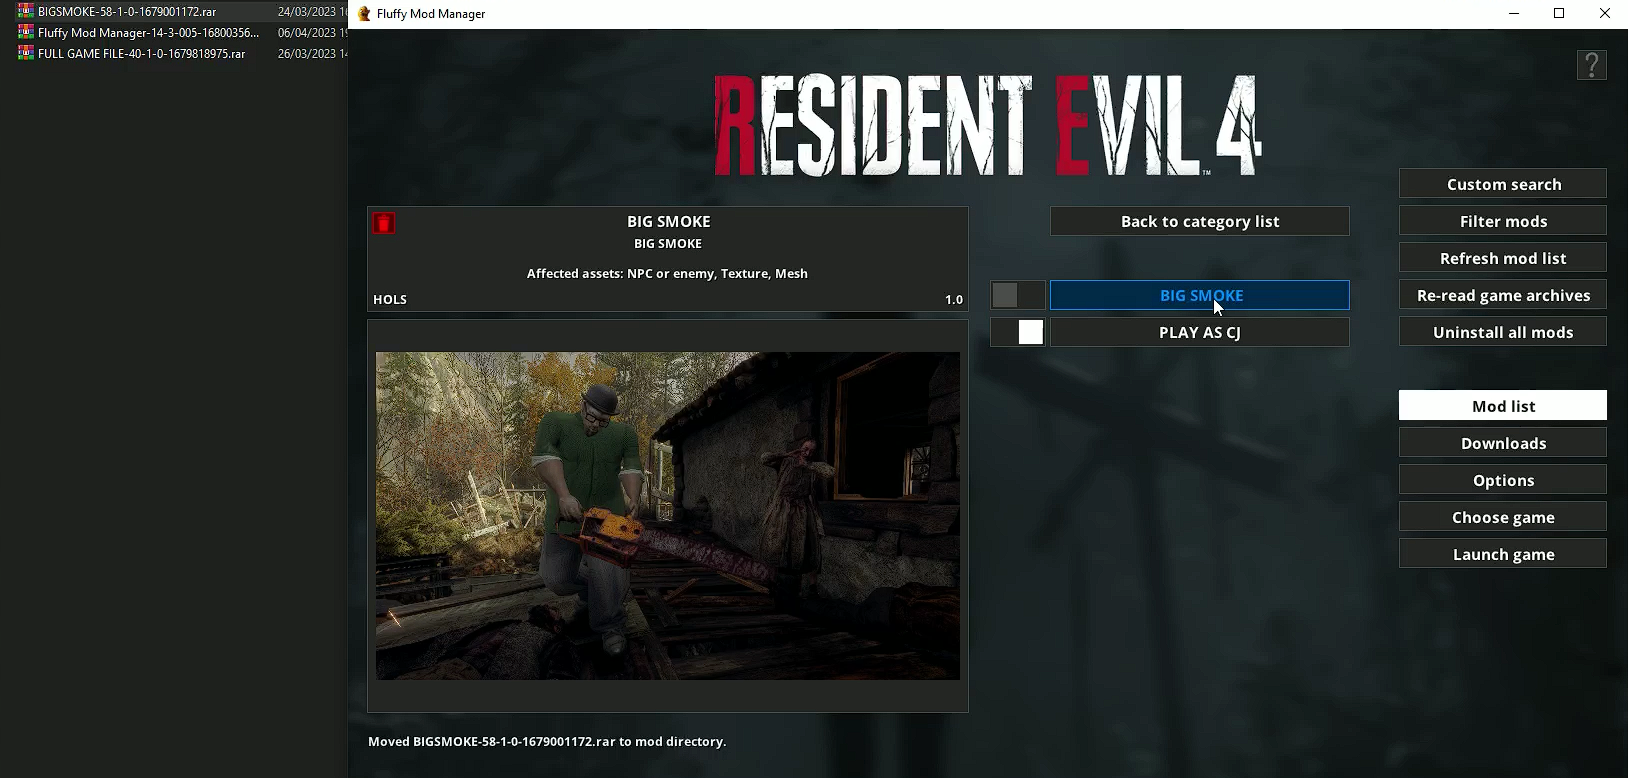Minimize the Fluffy Mod Manager window
Image resolution: width=1628 pixels, height=778 pixels.
click(x=1513, y=13)
